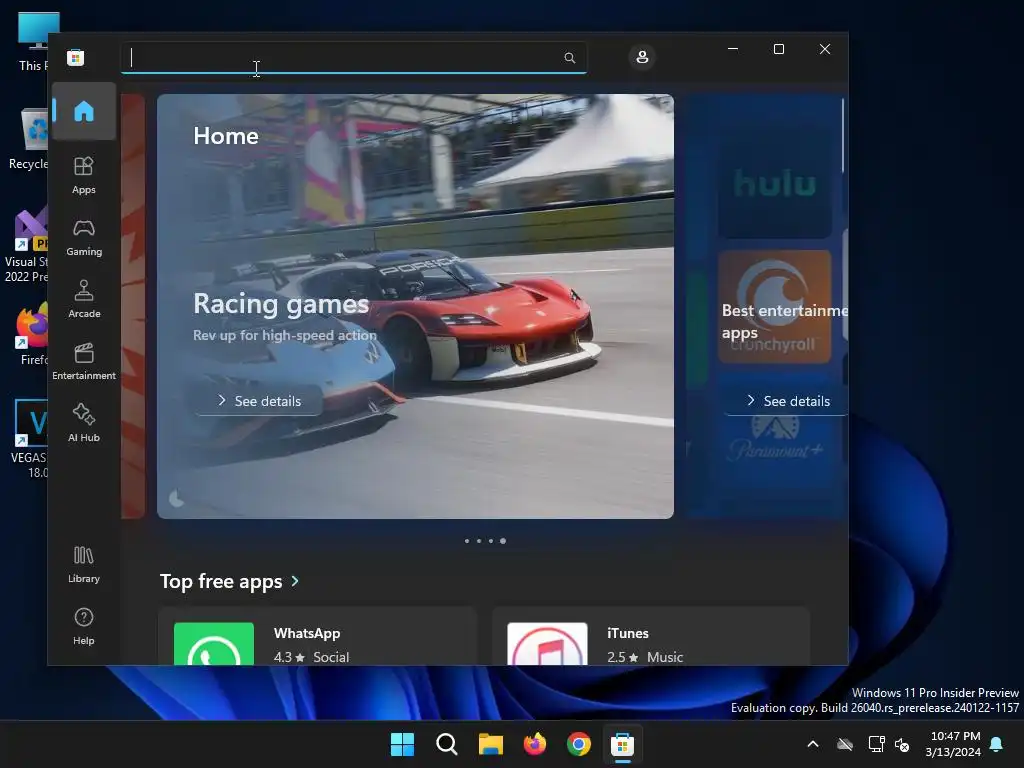Click the Store window vertical scrollbar
Image resolution: width=1024 pixels, height=768 pixels.
click(x=842, y=135)
